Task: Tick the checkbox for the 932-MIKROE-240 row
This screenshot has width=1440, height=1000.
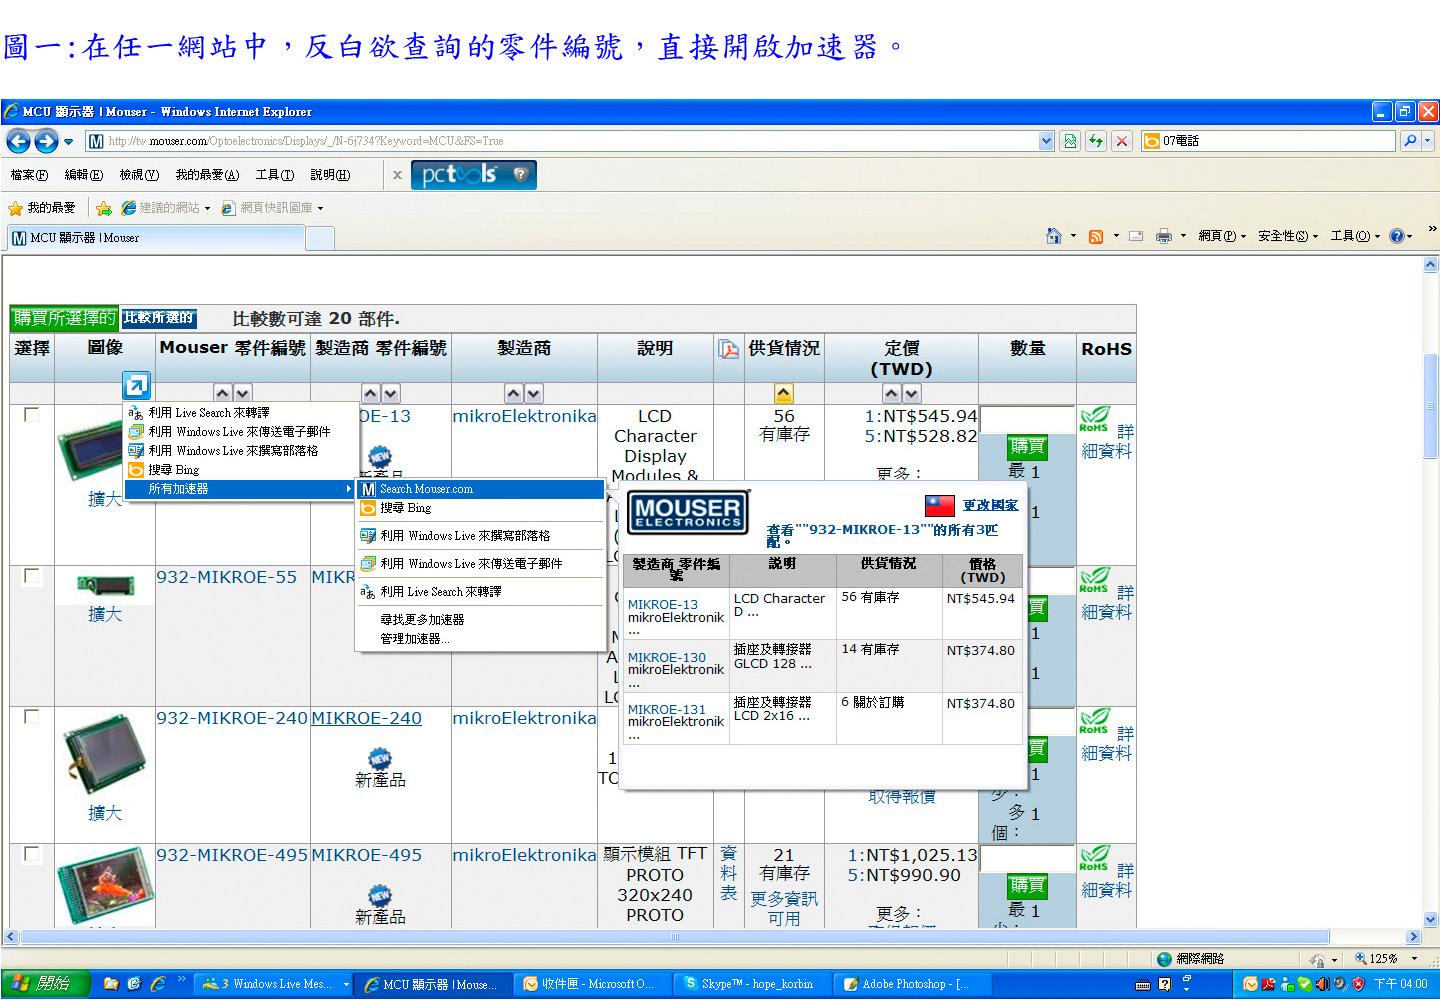Action: point(32,717)
